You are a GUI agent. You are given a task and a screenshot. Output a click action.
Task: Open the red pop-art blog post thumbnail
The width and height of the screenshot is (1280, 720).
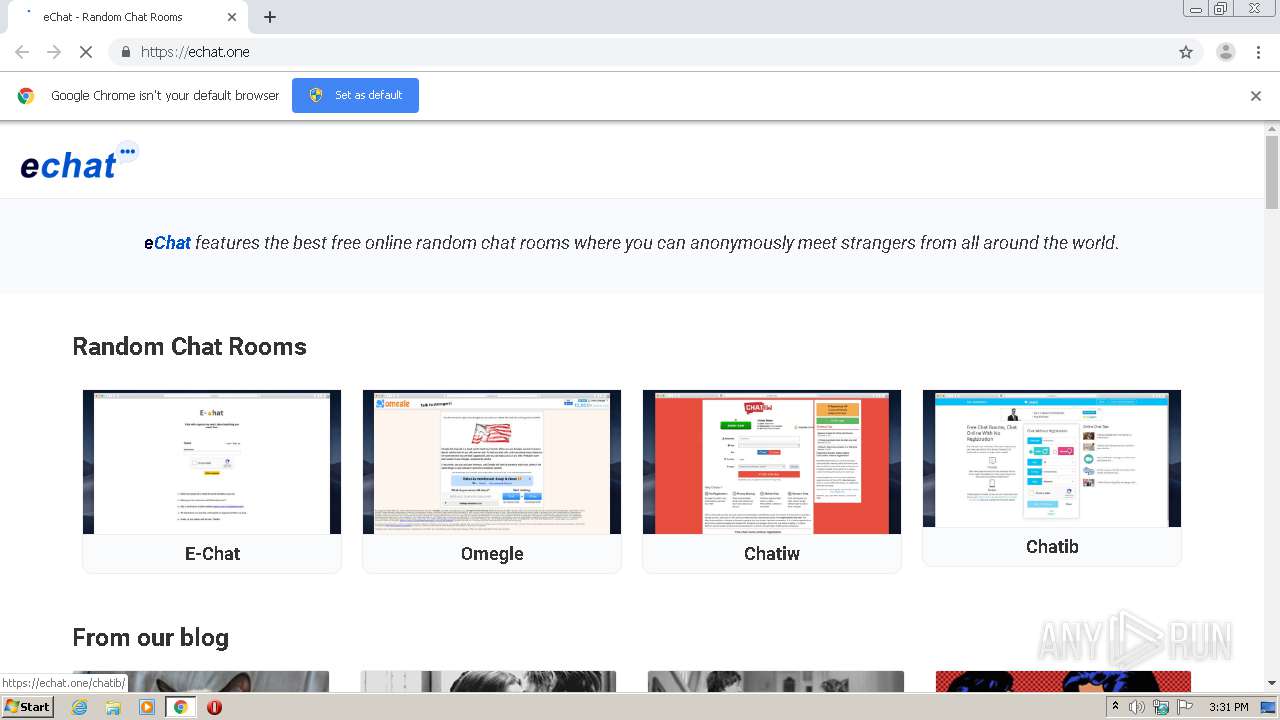[x=1063, y=681]
